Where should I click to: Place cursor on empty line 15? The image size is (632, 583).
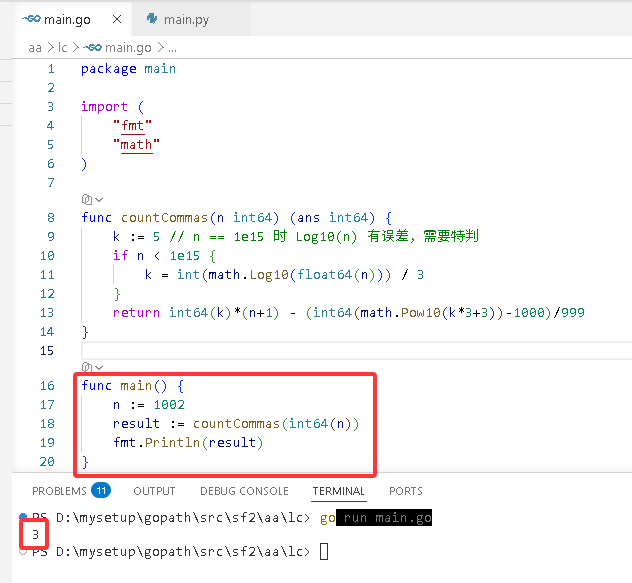click(x=356, y=350)
